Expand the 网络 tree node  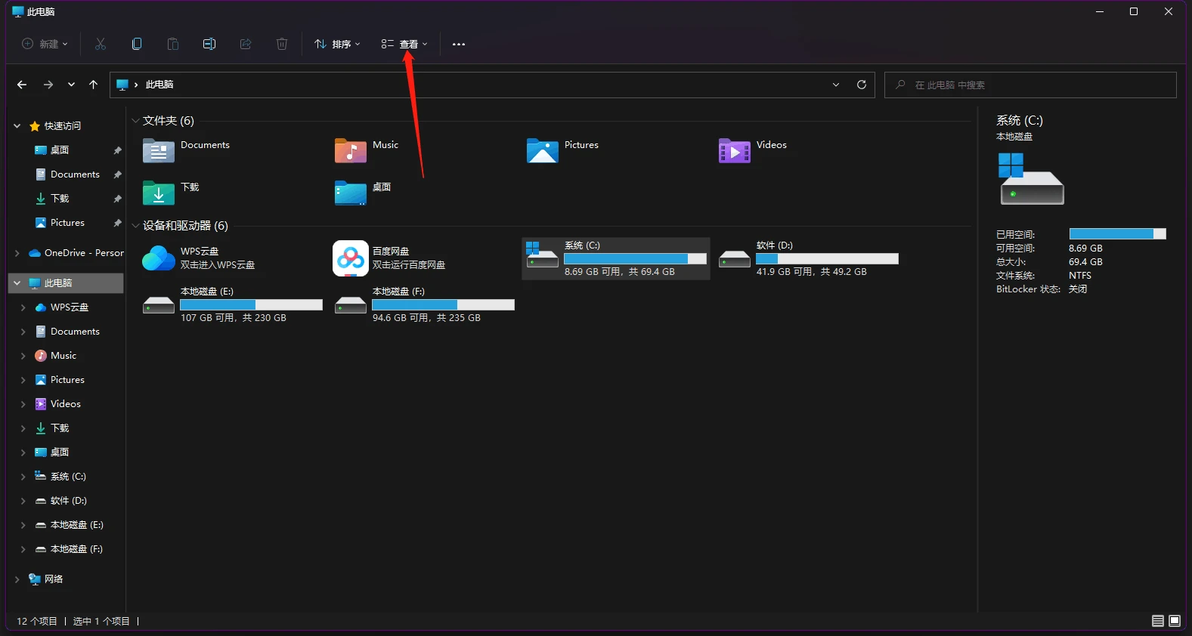pyautogui.click(x=17, y=579)
